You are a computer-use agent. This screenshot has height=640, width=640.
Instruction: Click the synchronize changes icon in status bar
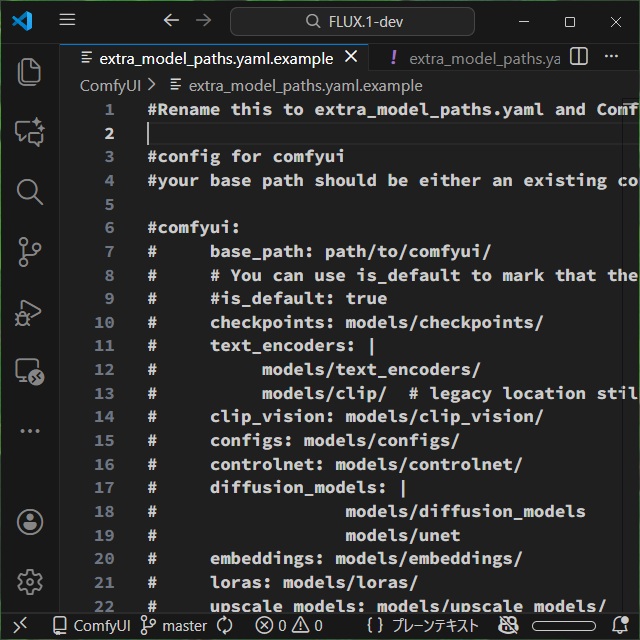pos(224,626)
